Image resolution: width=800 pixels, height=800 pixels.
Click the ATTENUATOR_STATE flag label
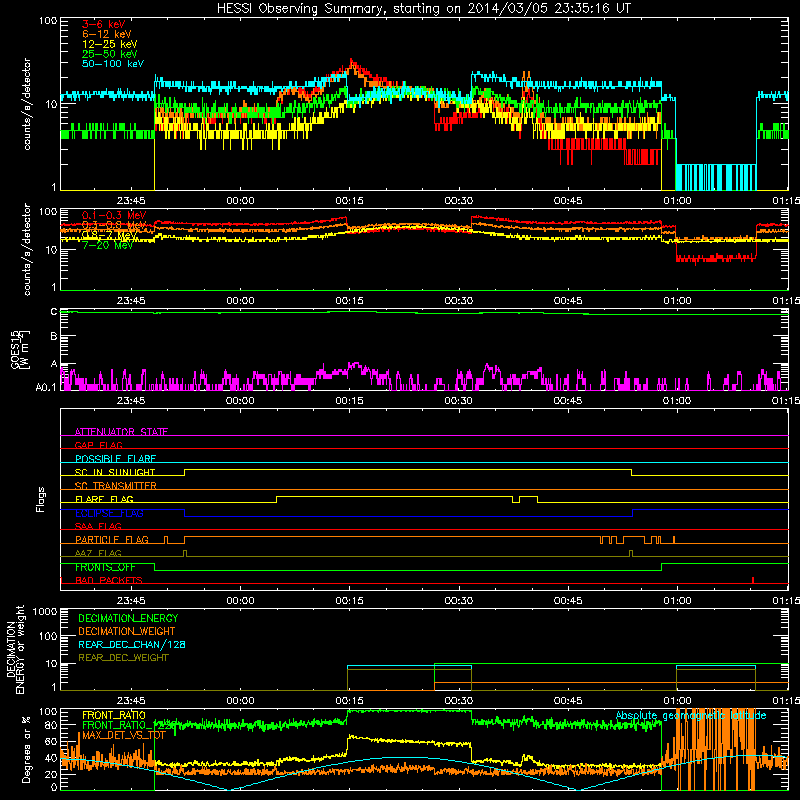121,432
